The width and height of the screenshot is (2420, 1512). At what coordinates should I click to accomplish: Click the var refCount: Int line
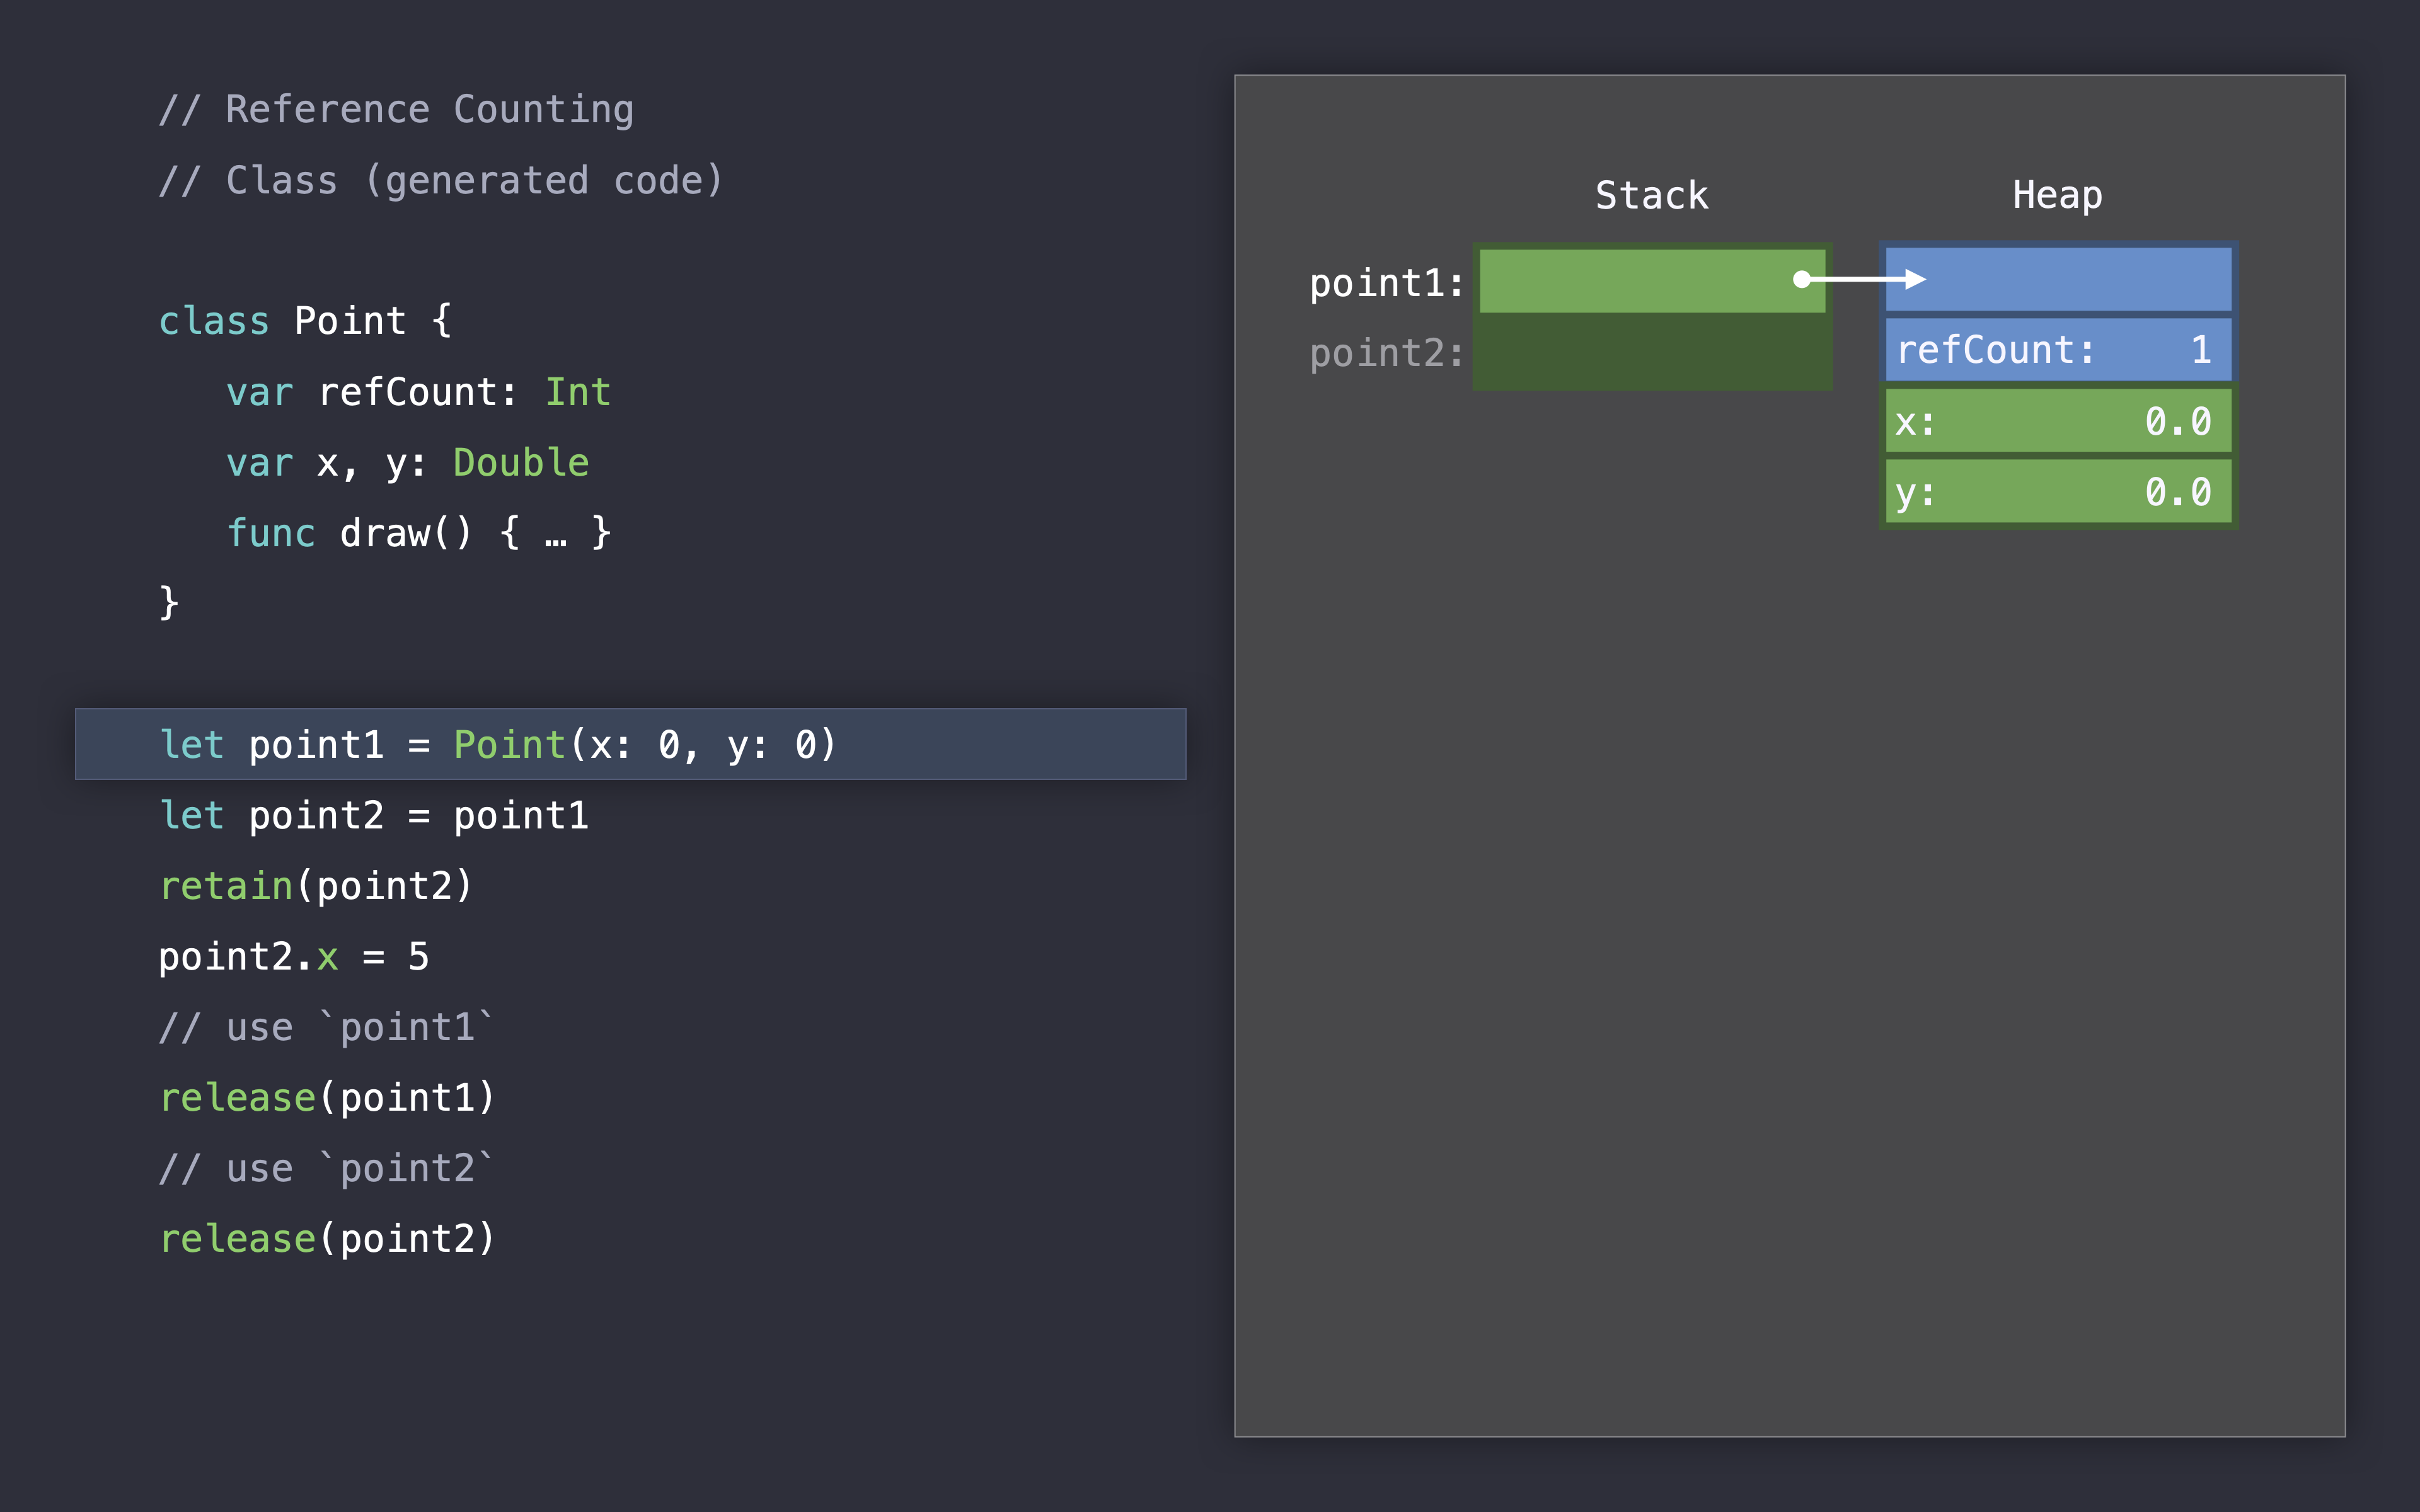click(x=418, y=392)
